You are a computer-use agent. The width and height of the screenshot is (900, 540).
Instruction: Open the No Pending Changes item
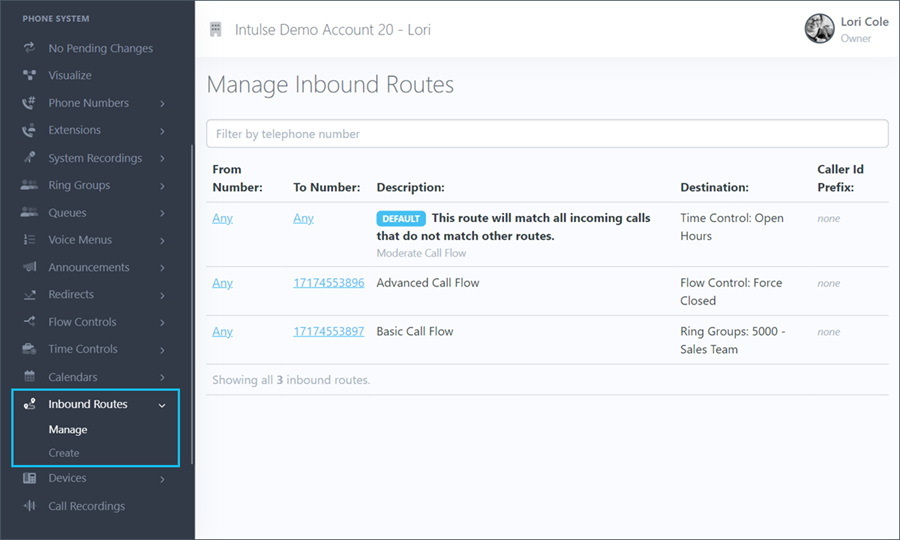tap(100, 48)
